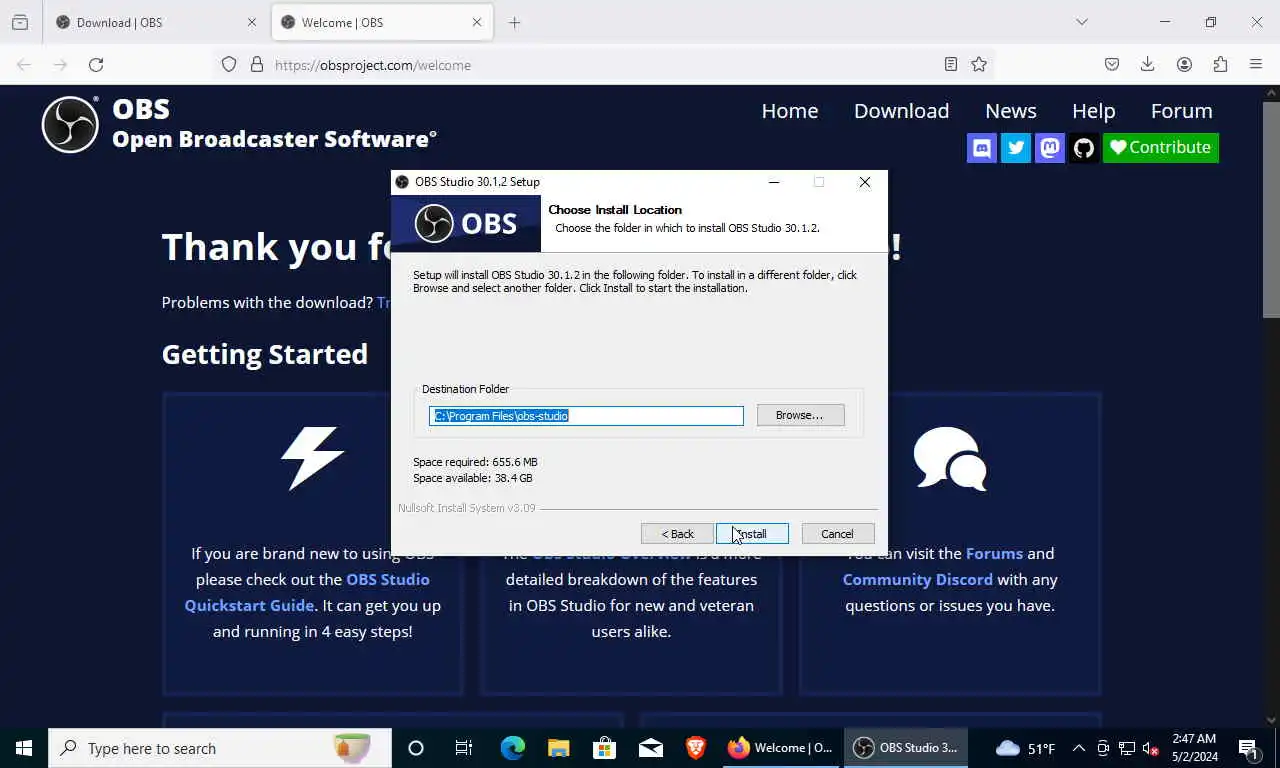Open the Community Discord link

pyautogui.click(x=918, y=579)
